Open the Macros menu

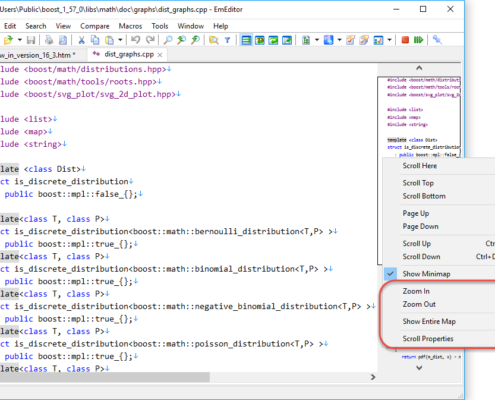(x=130, y=26)
